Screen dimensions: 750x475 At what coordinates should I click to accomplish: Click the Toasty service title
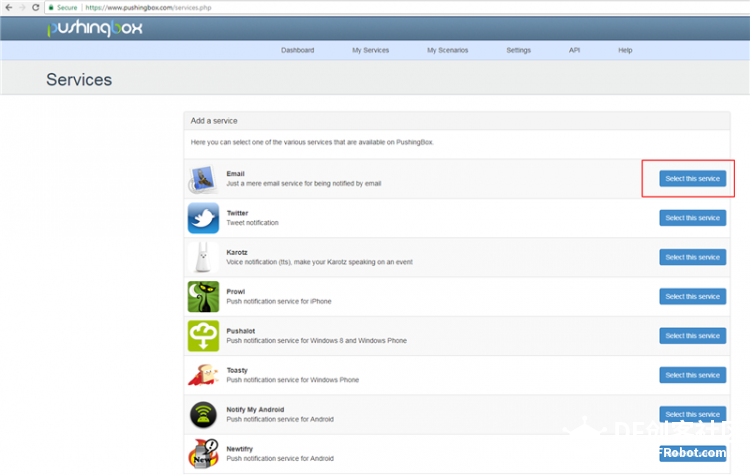(x=237, y=370)
